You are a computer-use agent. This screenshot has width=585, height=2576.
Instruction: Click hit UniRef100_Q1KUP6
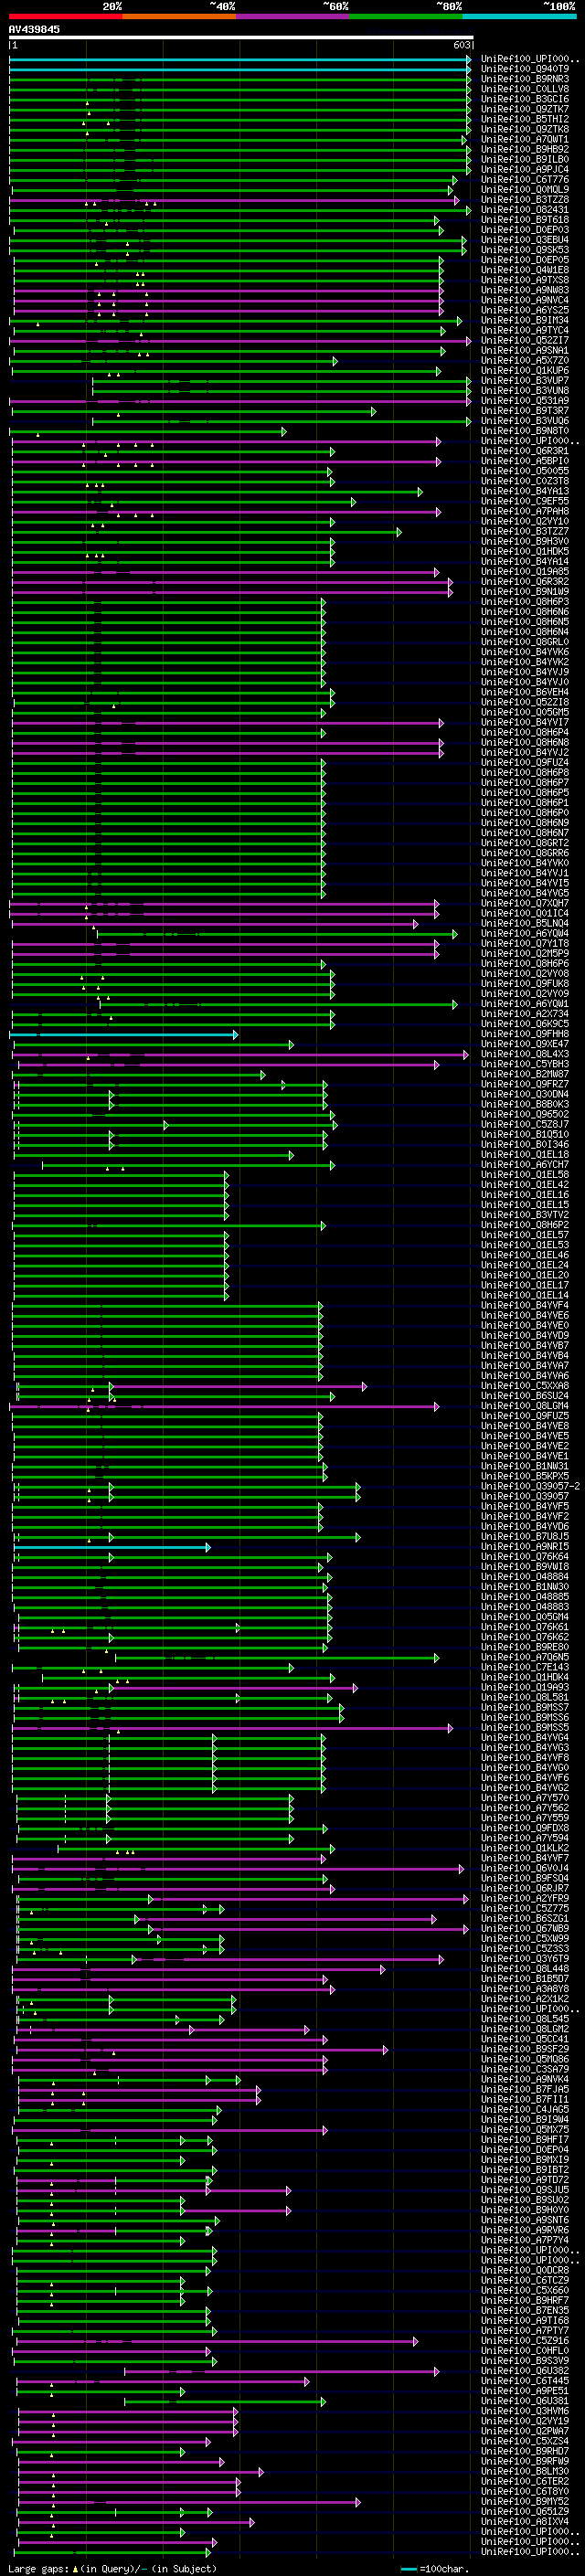(525, 371)
